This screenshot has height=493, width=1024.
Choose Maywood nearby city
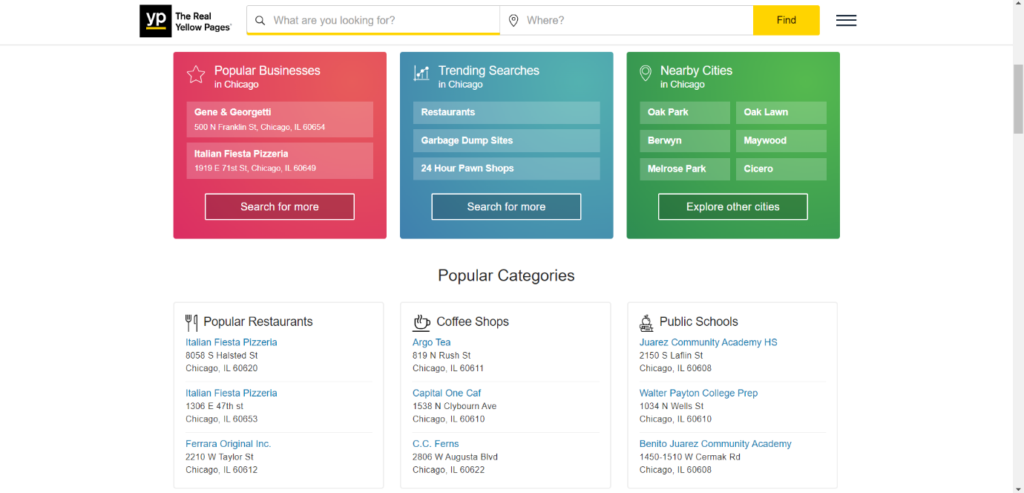click(781, 140)
